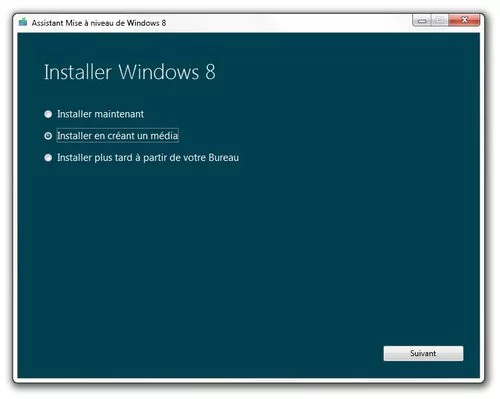Click the 'Installer Windows 8' heading

pos(130,72)
